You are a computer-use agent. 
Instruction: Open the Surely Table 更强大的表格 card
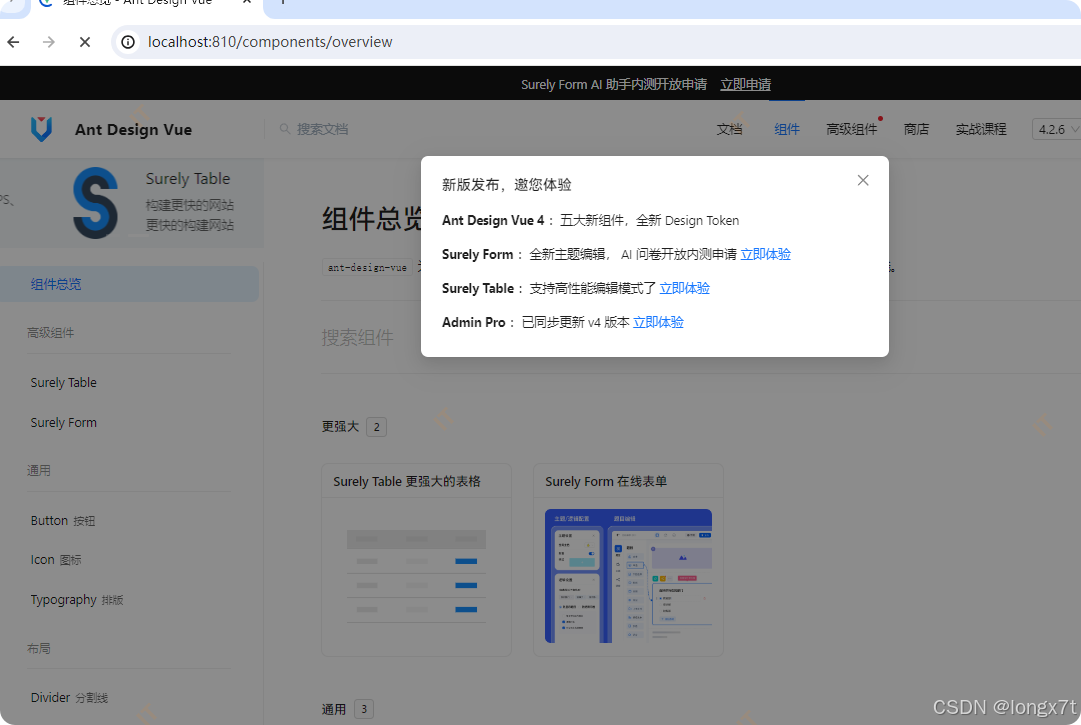(x=416, y=560)
